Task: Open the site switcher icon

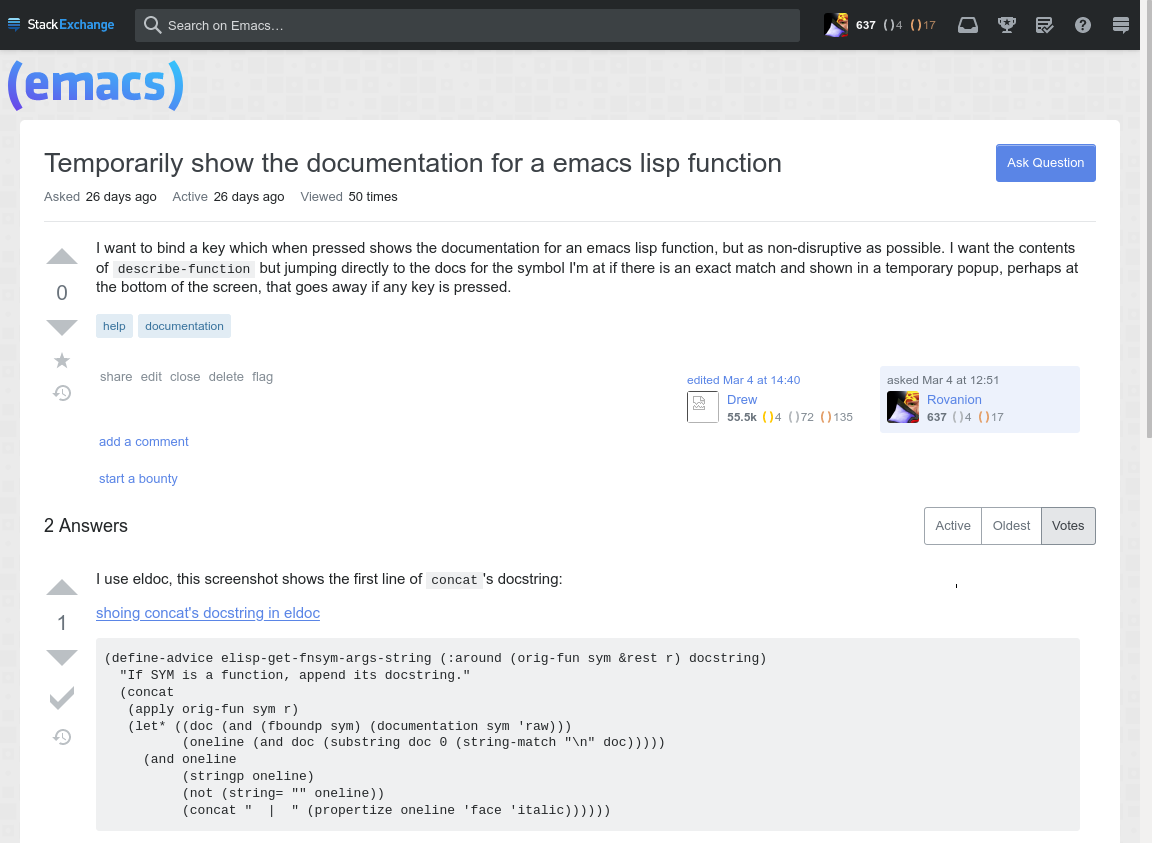Action: click(x=1121, y=24)
